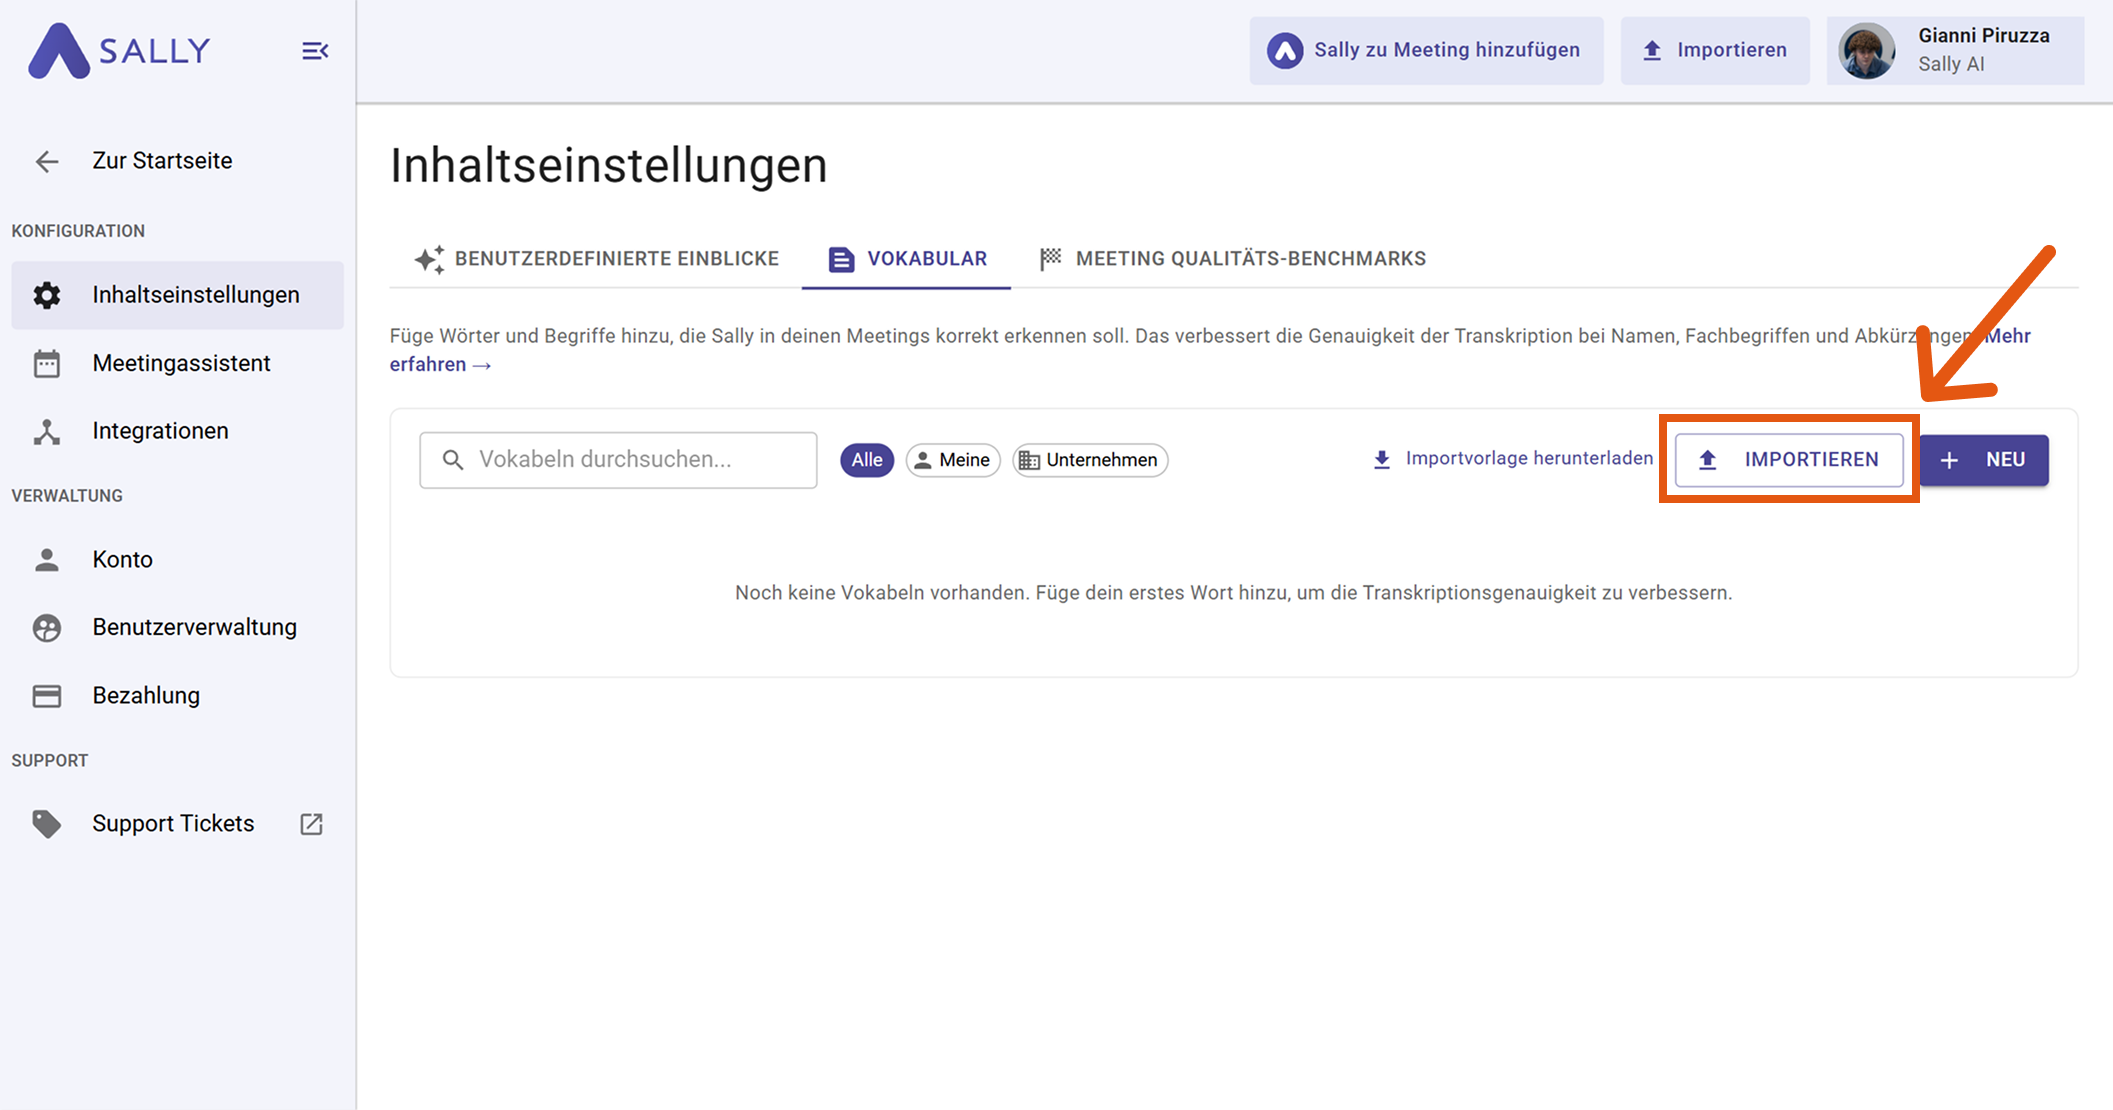
Task: Click the NEU button
Action: (1983, 460)
